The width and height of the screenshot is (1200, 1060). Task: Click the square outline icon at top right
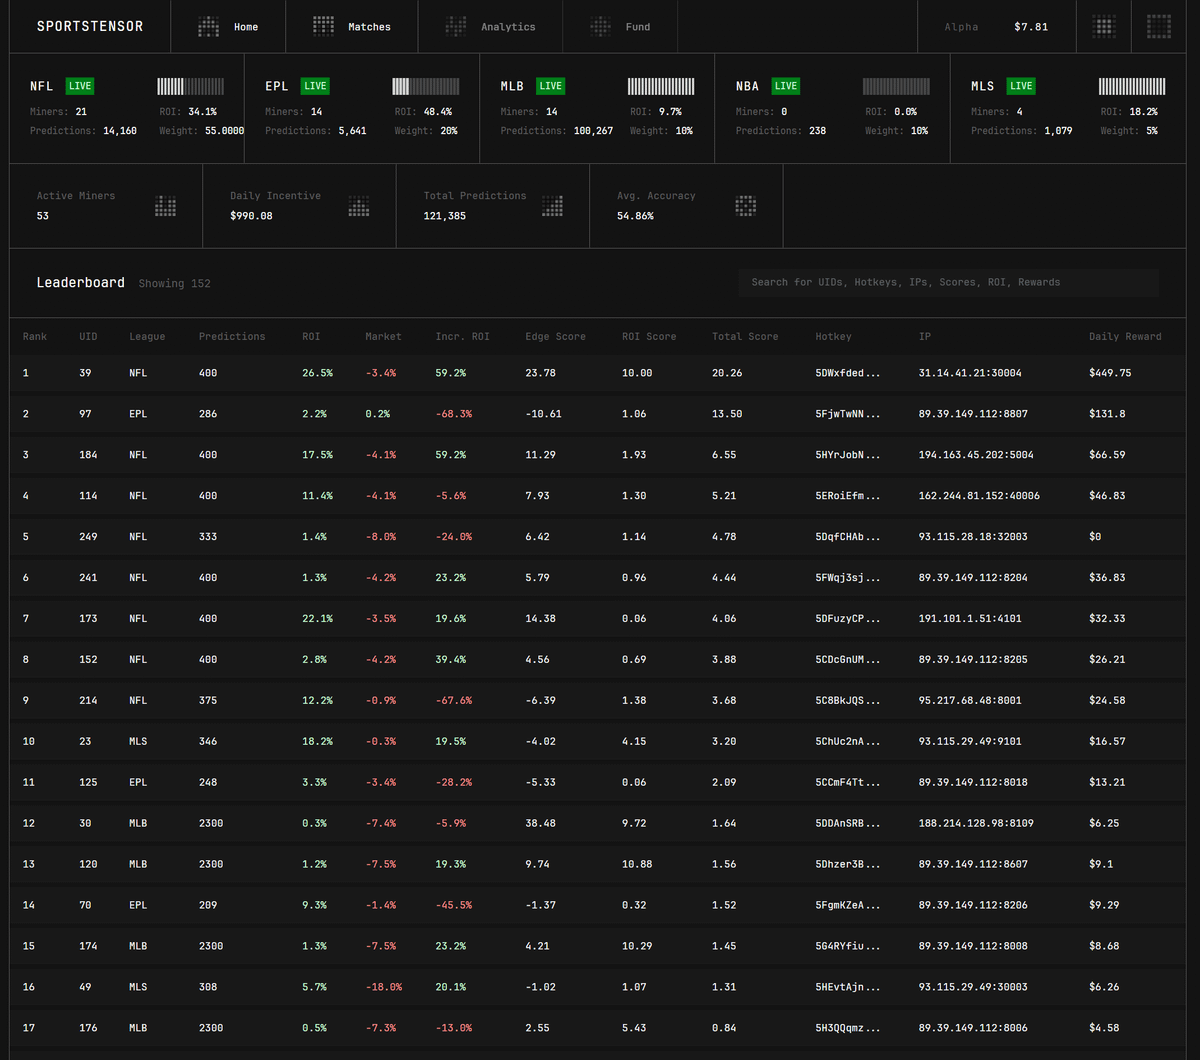(1158, 27)
